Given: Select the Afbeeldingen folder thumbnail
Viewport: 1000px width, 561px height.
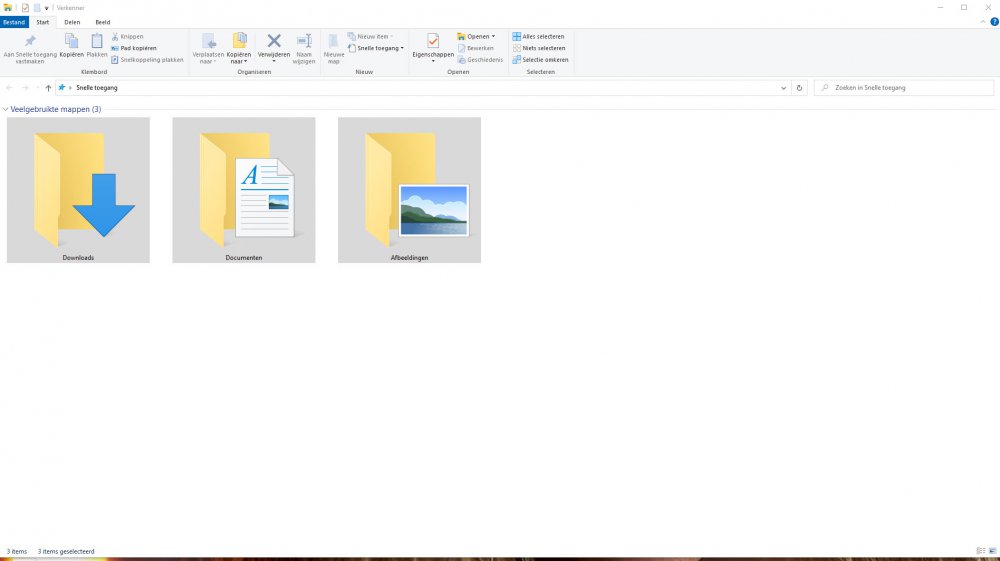Looking at the screenshot, I should 409,190.
